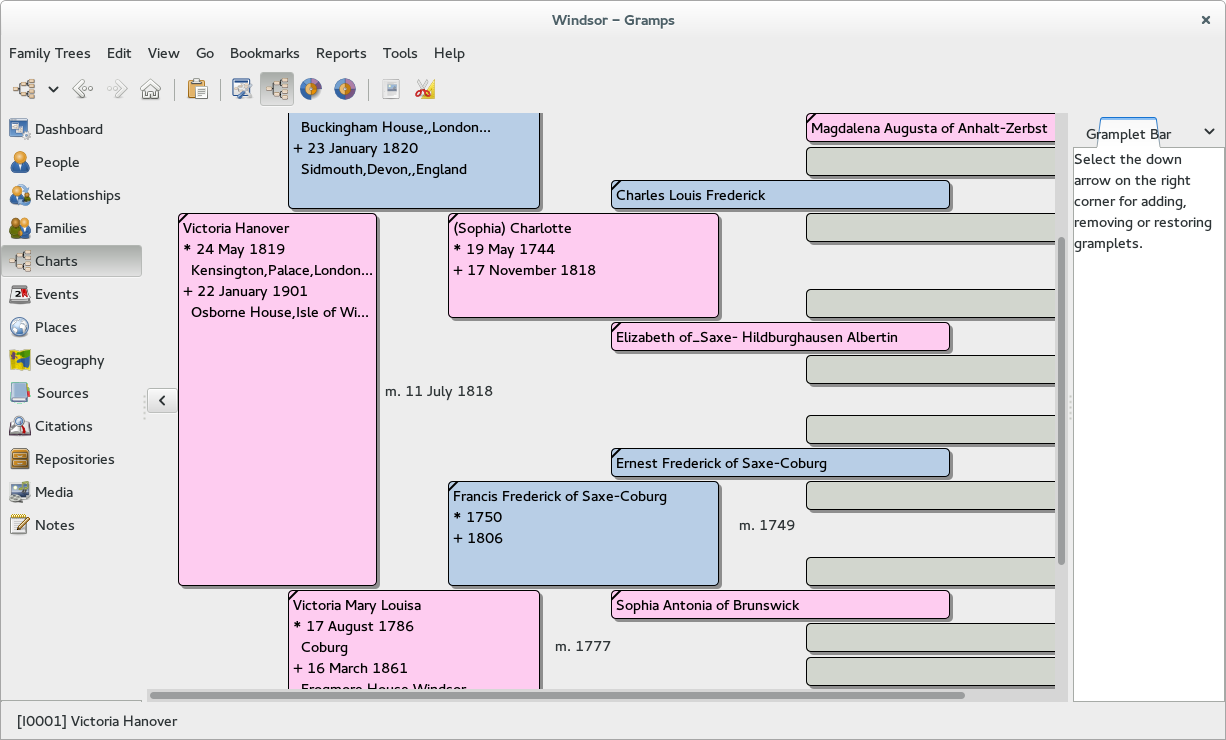Image resolution: width=1226 pixels, height=740 pixels.
Task: Go back to the previous person arrow
Action: [x=84, y=90]
